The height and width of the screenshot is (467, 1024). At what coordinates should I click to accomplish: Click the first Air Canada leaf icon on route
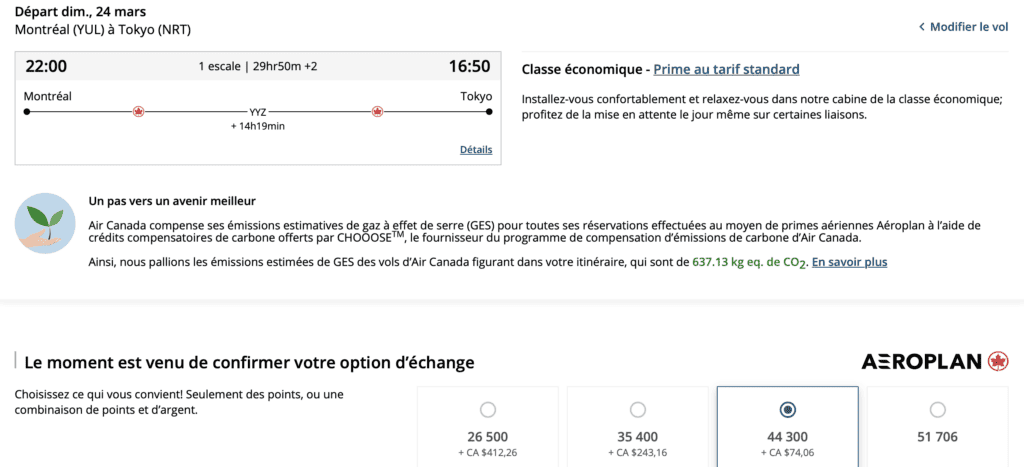(x=138, y=112)
